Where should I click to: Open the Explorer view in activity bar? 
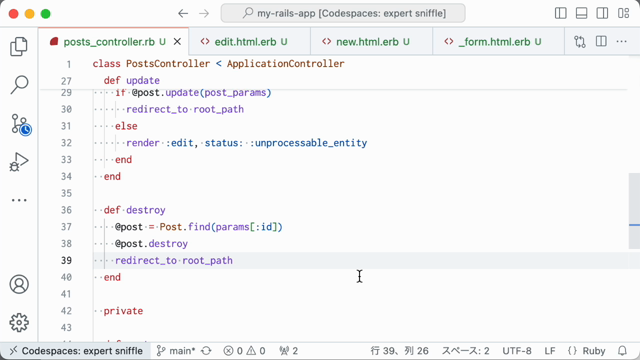(x=19, y=46)
